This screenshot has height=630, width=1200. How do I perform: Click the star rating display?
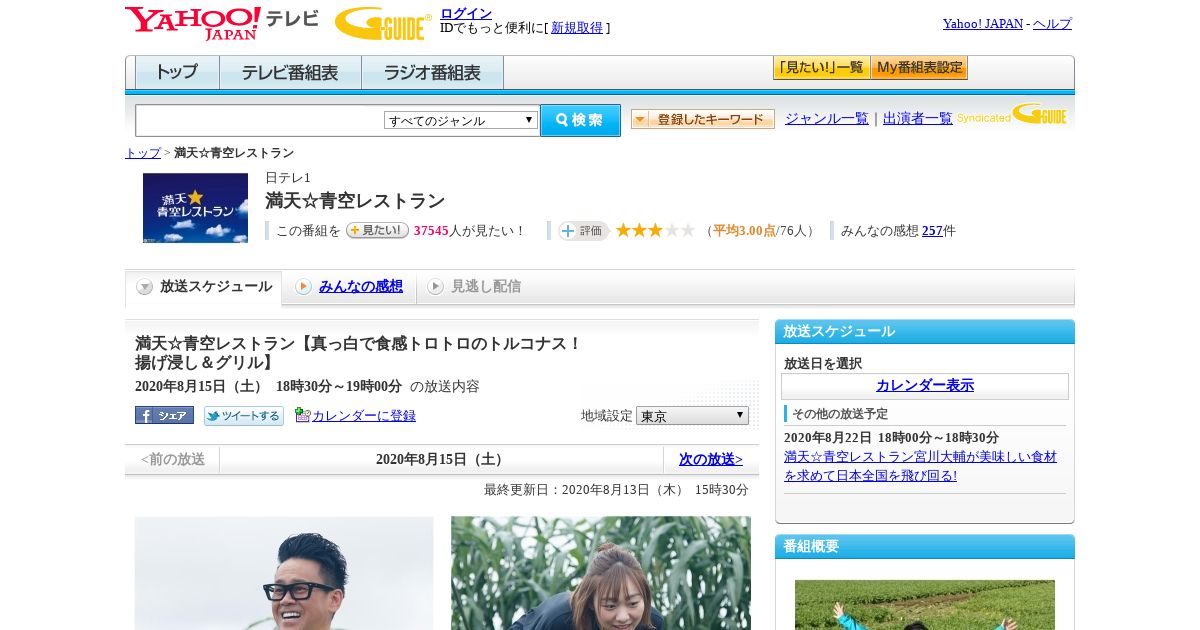pyautogui.click(x=655, y=230)
